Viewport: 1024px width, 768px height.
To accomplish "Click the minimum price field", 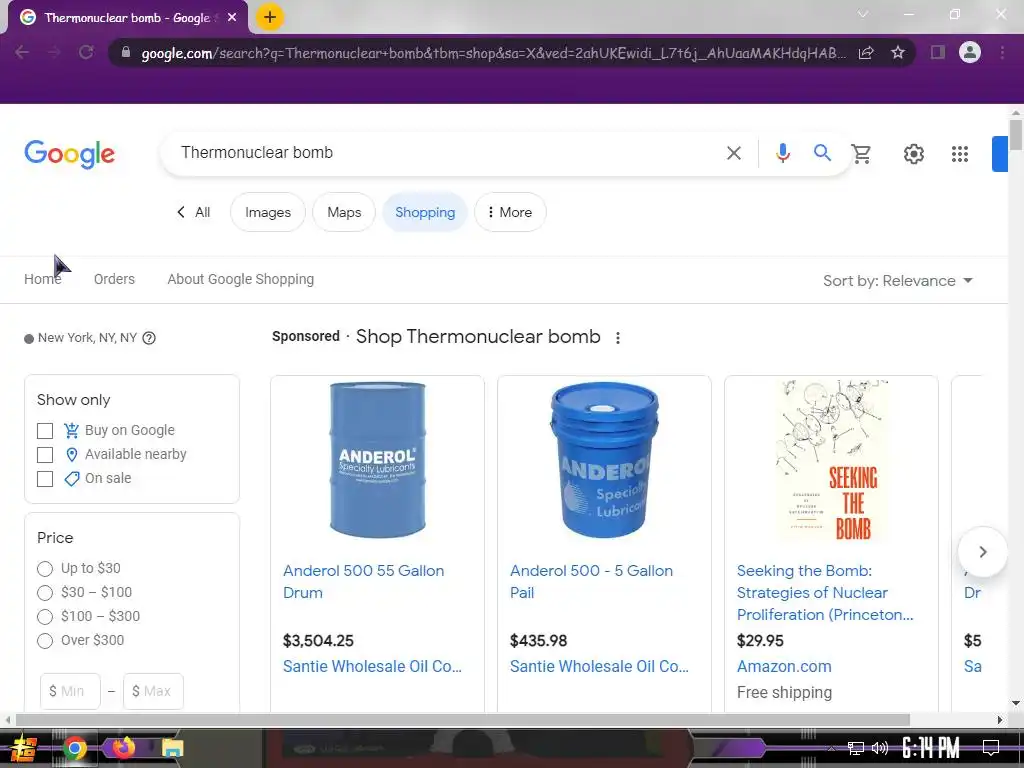I will click(70, 691).
